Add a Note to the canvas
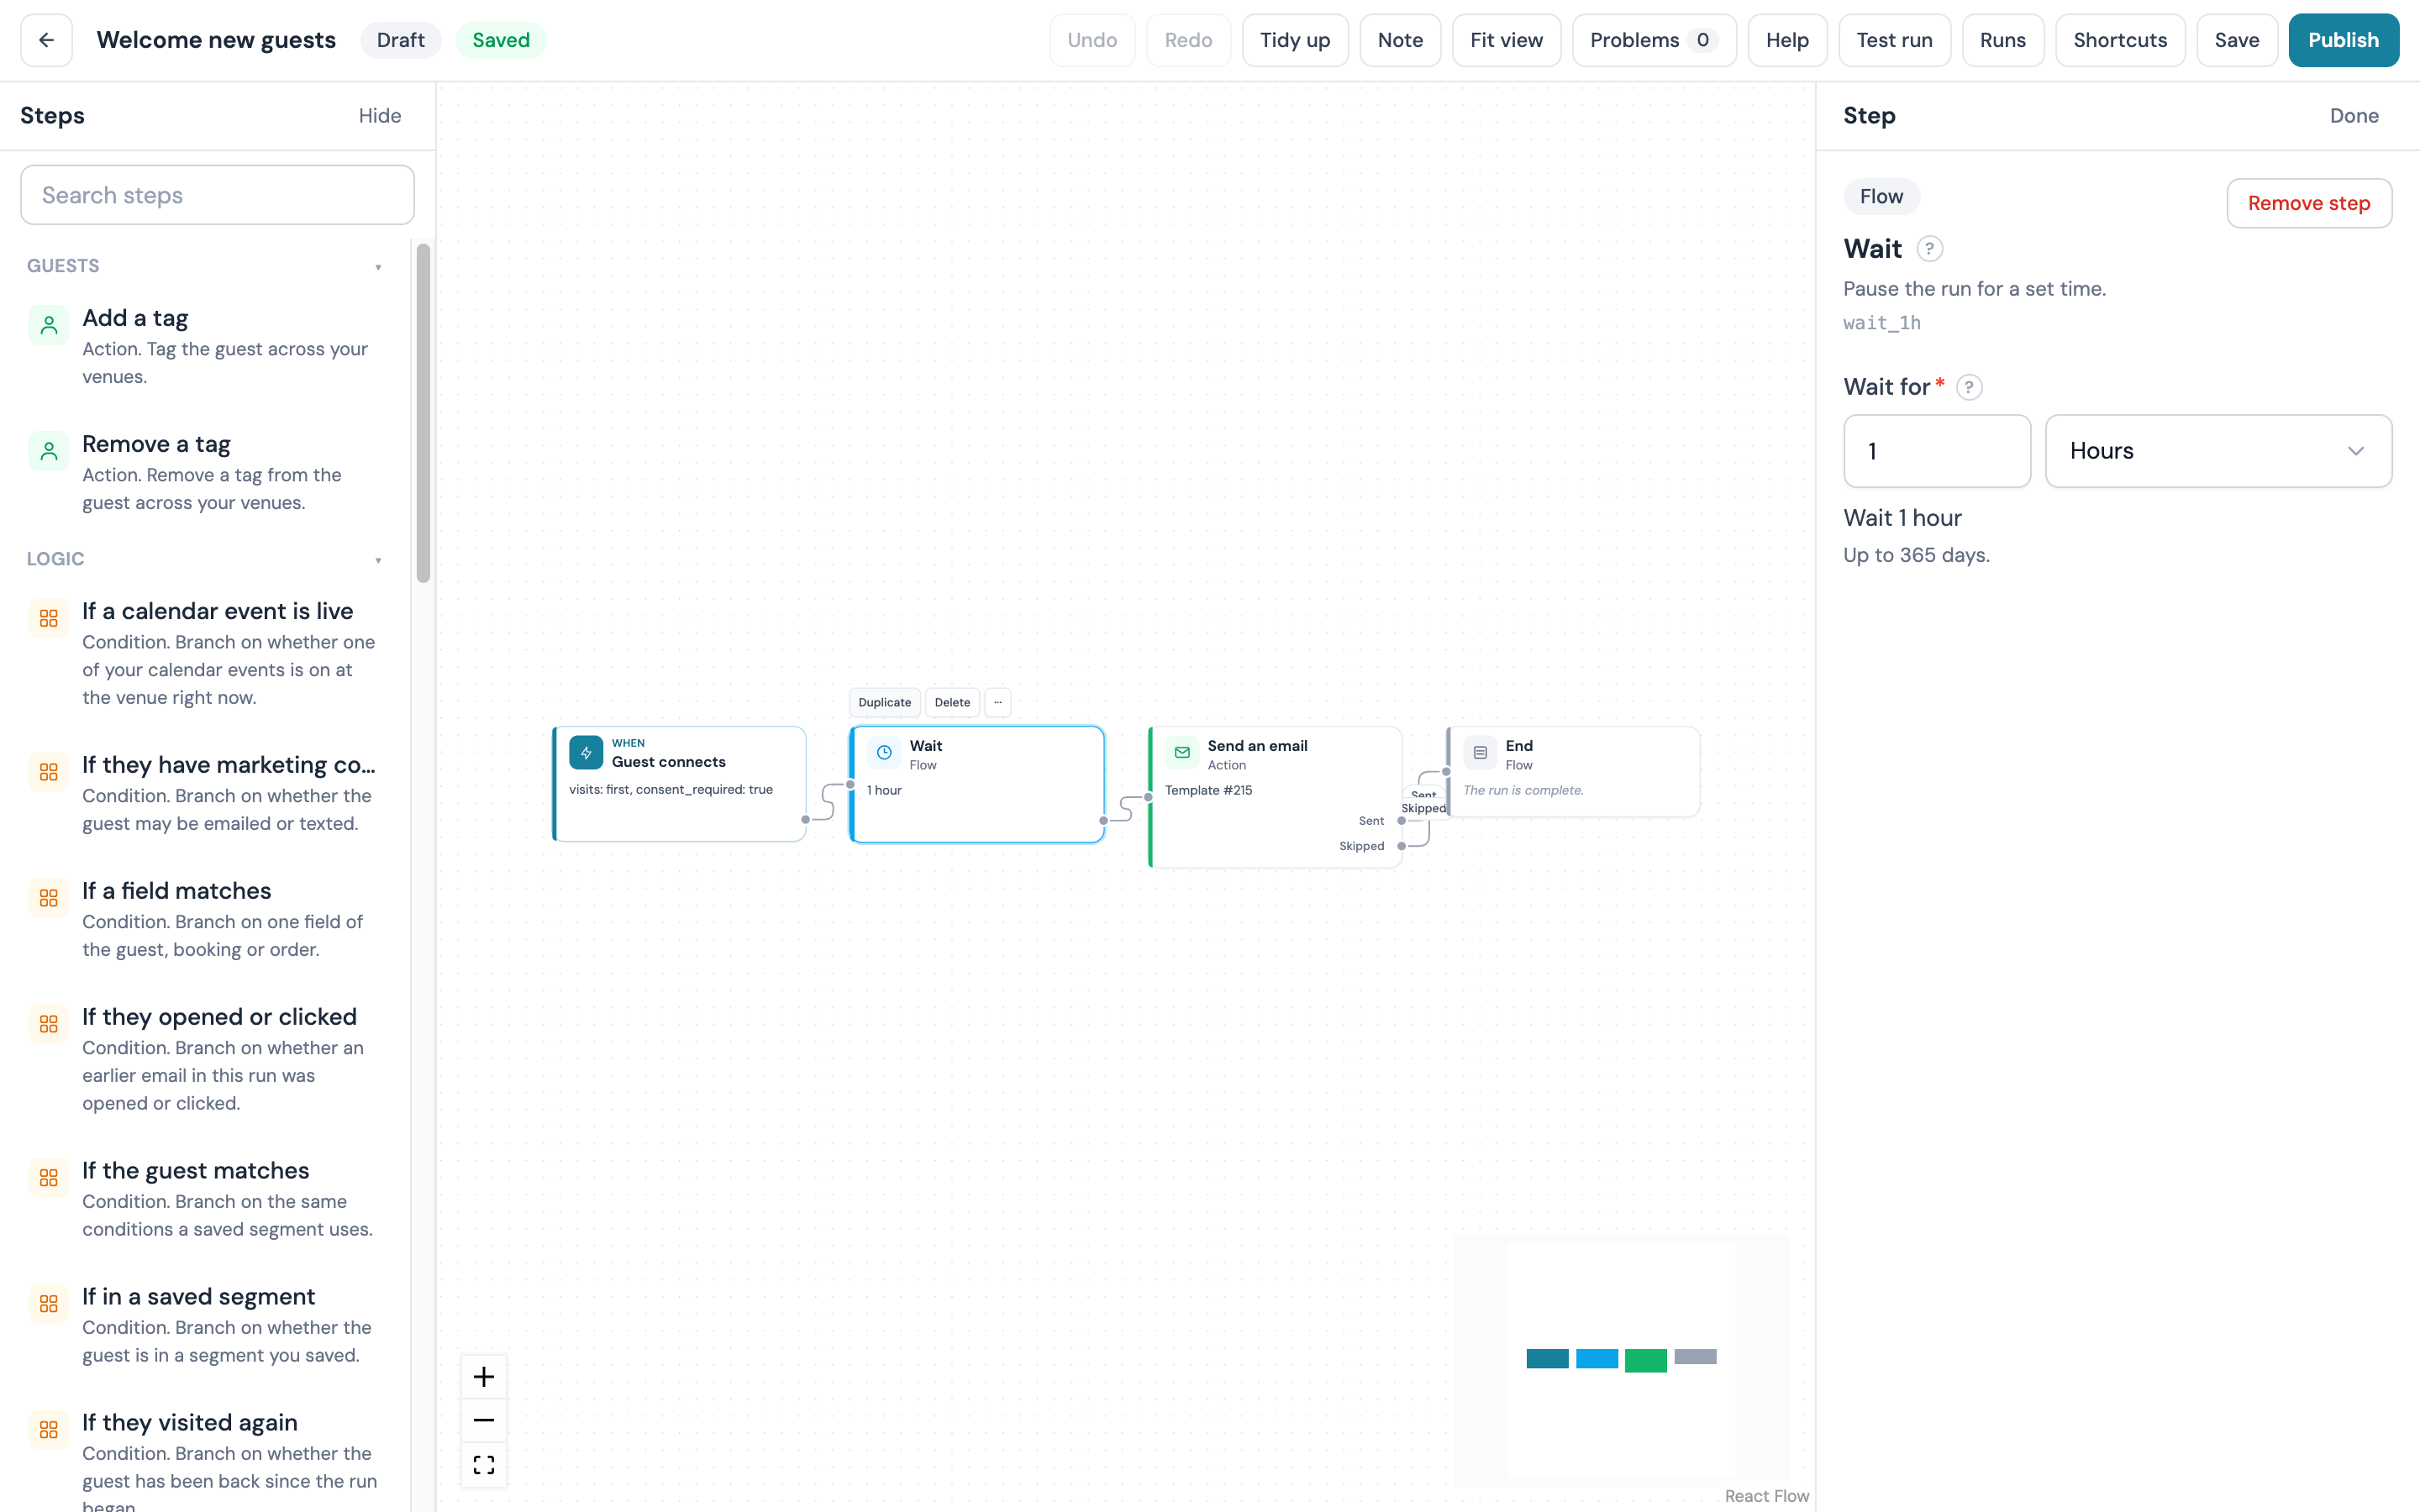Image resolution: width=2420 pixels, height=1512 pixels. click(1399, 40)
